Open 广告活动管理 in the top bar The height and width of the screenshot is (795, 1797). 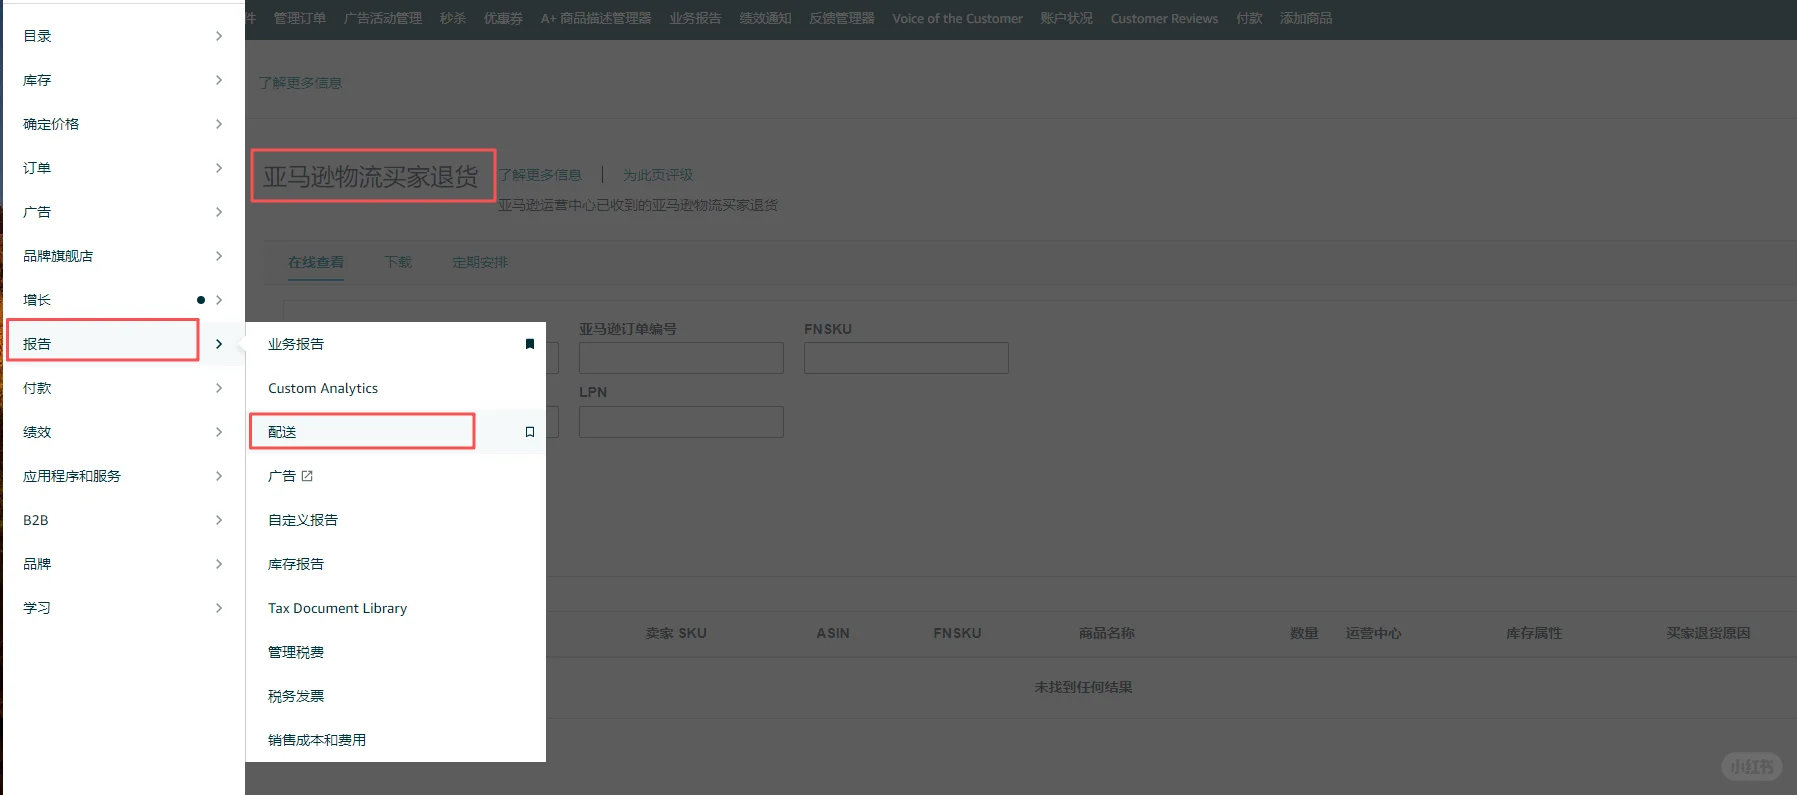click(383, 18)
